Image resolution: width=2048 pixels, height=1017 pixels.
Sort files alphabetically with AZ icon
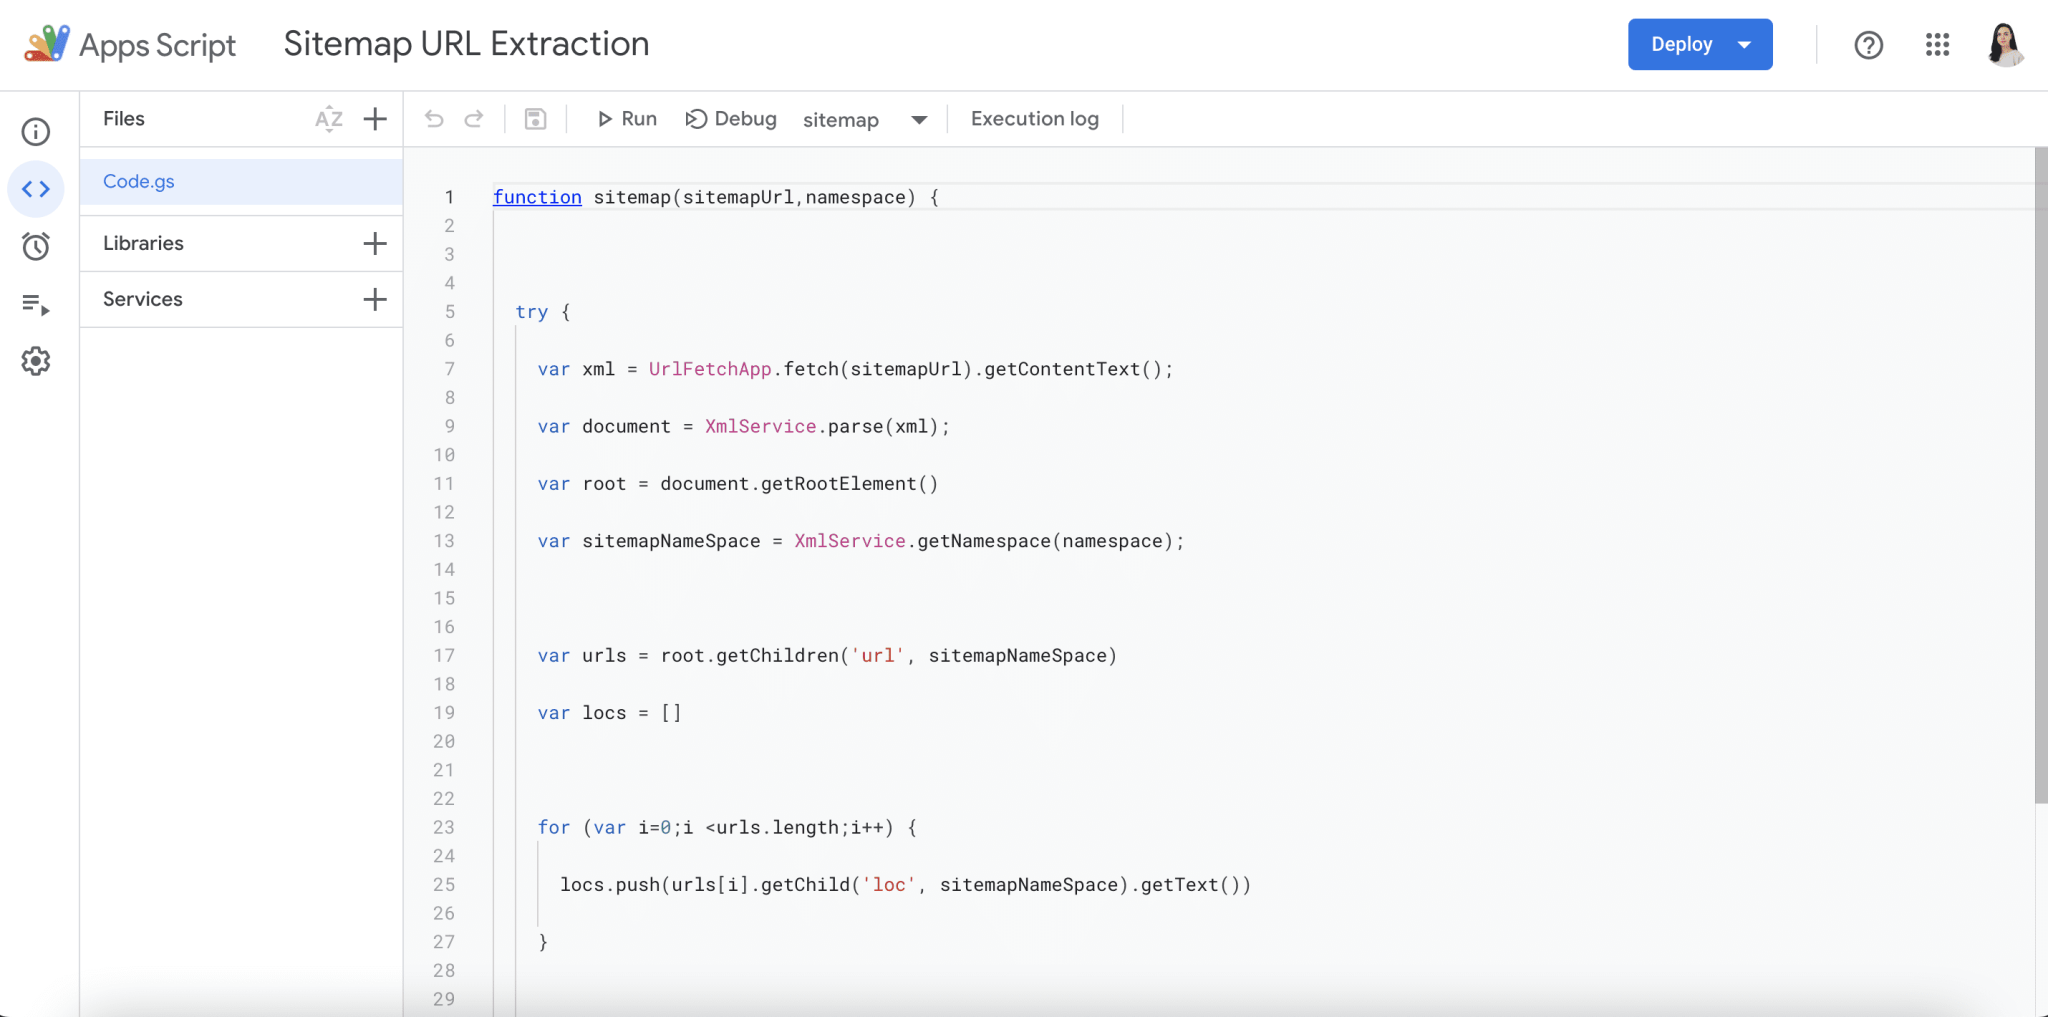click(x=328, y=119)
